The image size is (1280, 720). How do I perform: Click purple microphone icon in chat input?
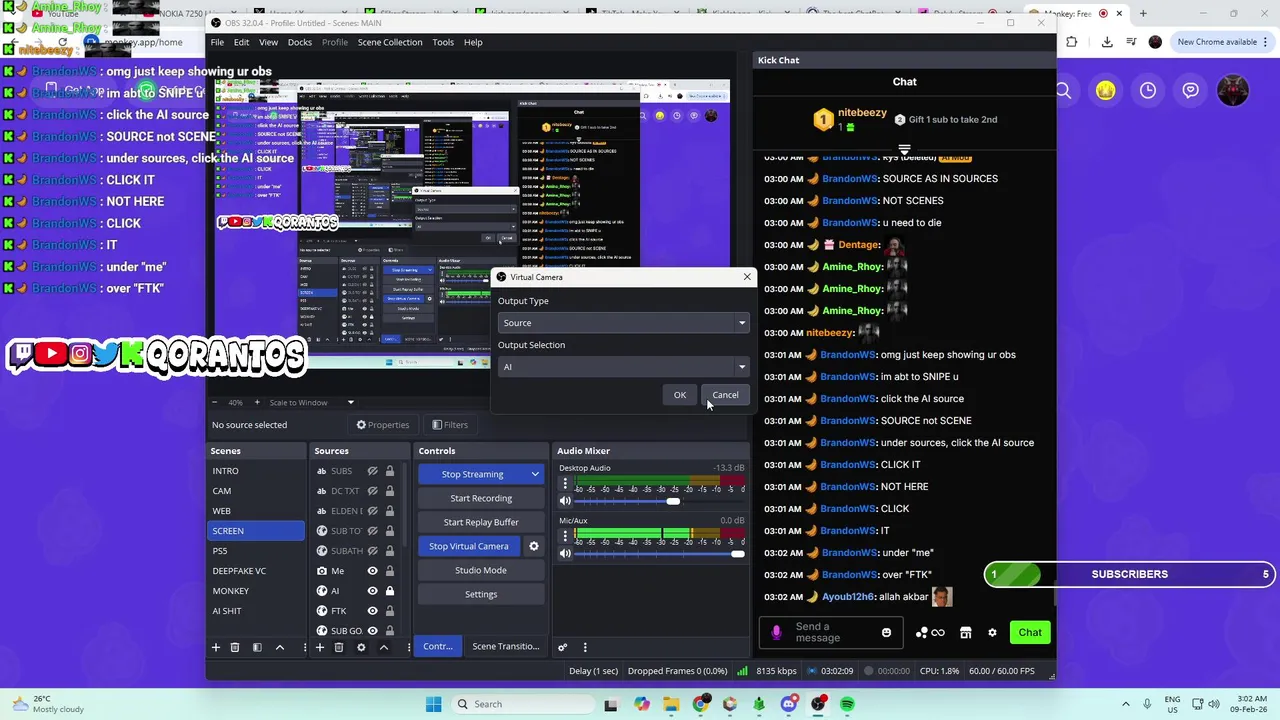click(777, 632)
